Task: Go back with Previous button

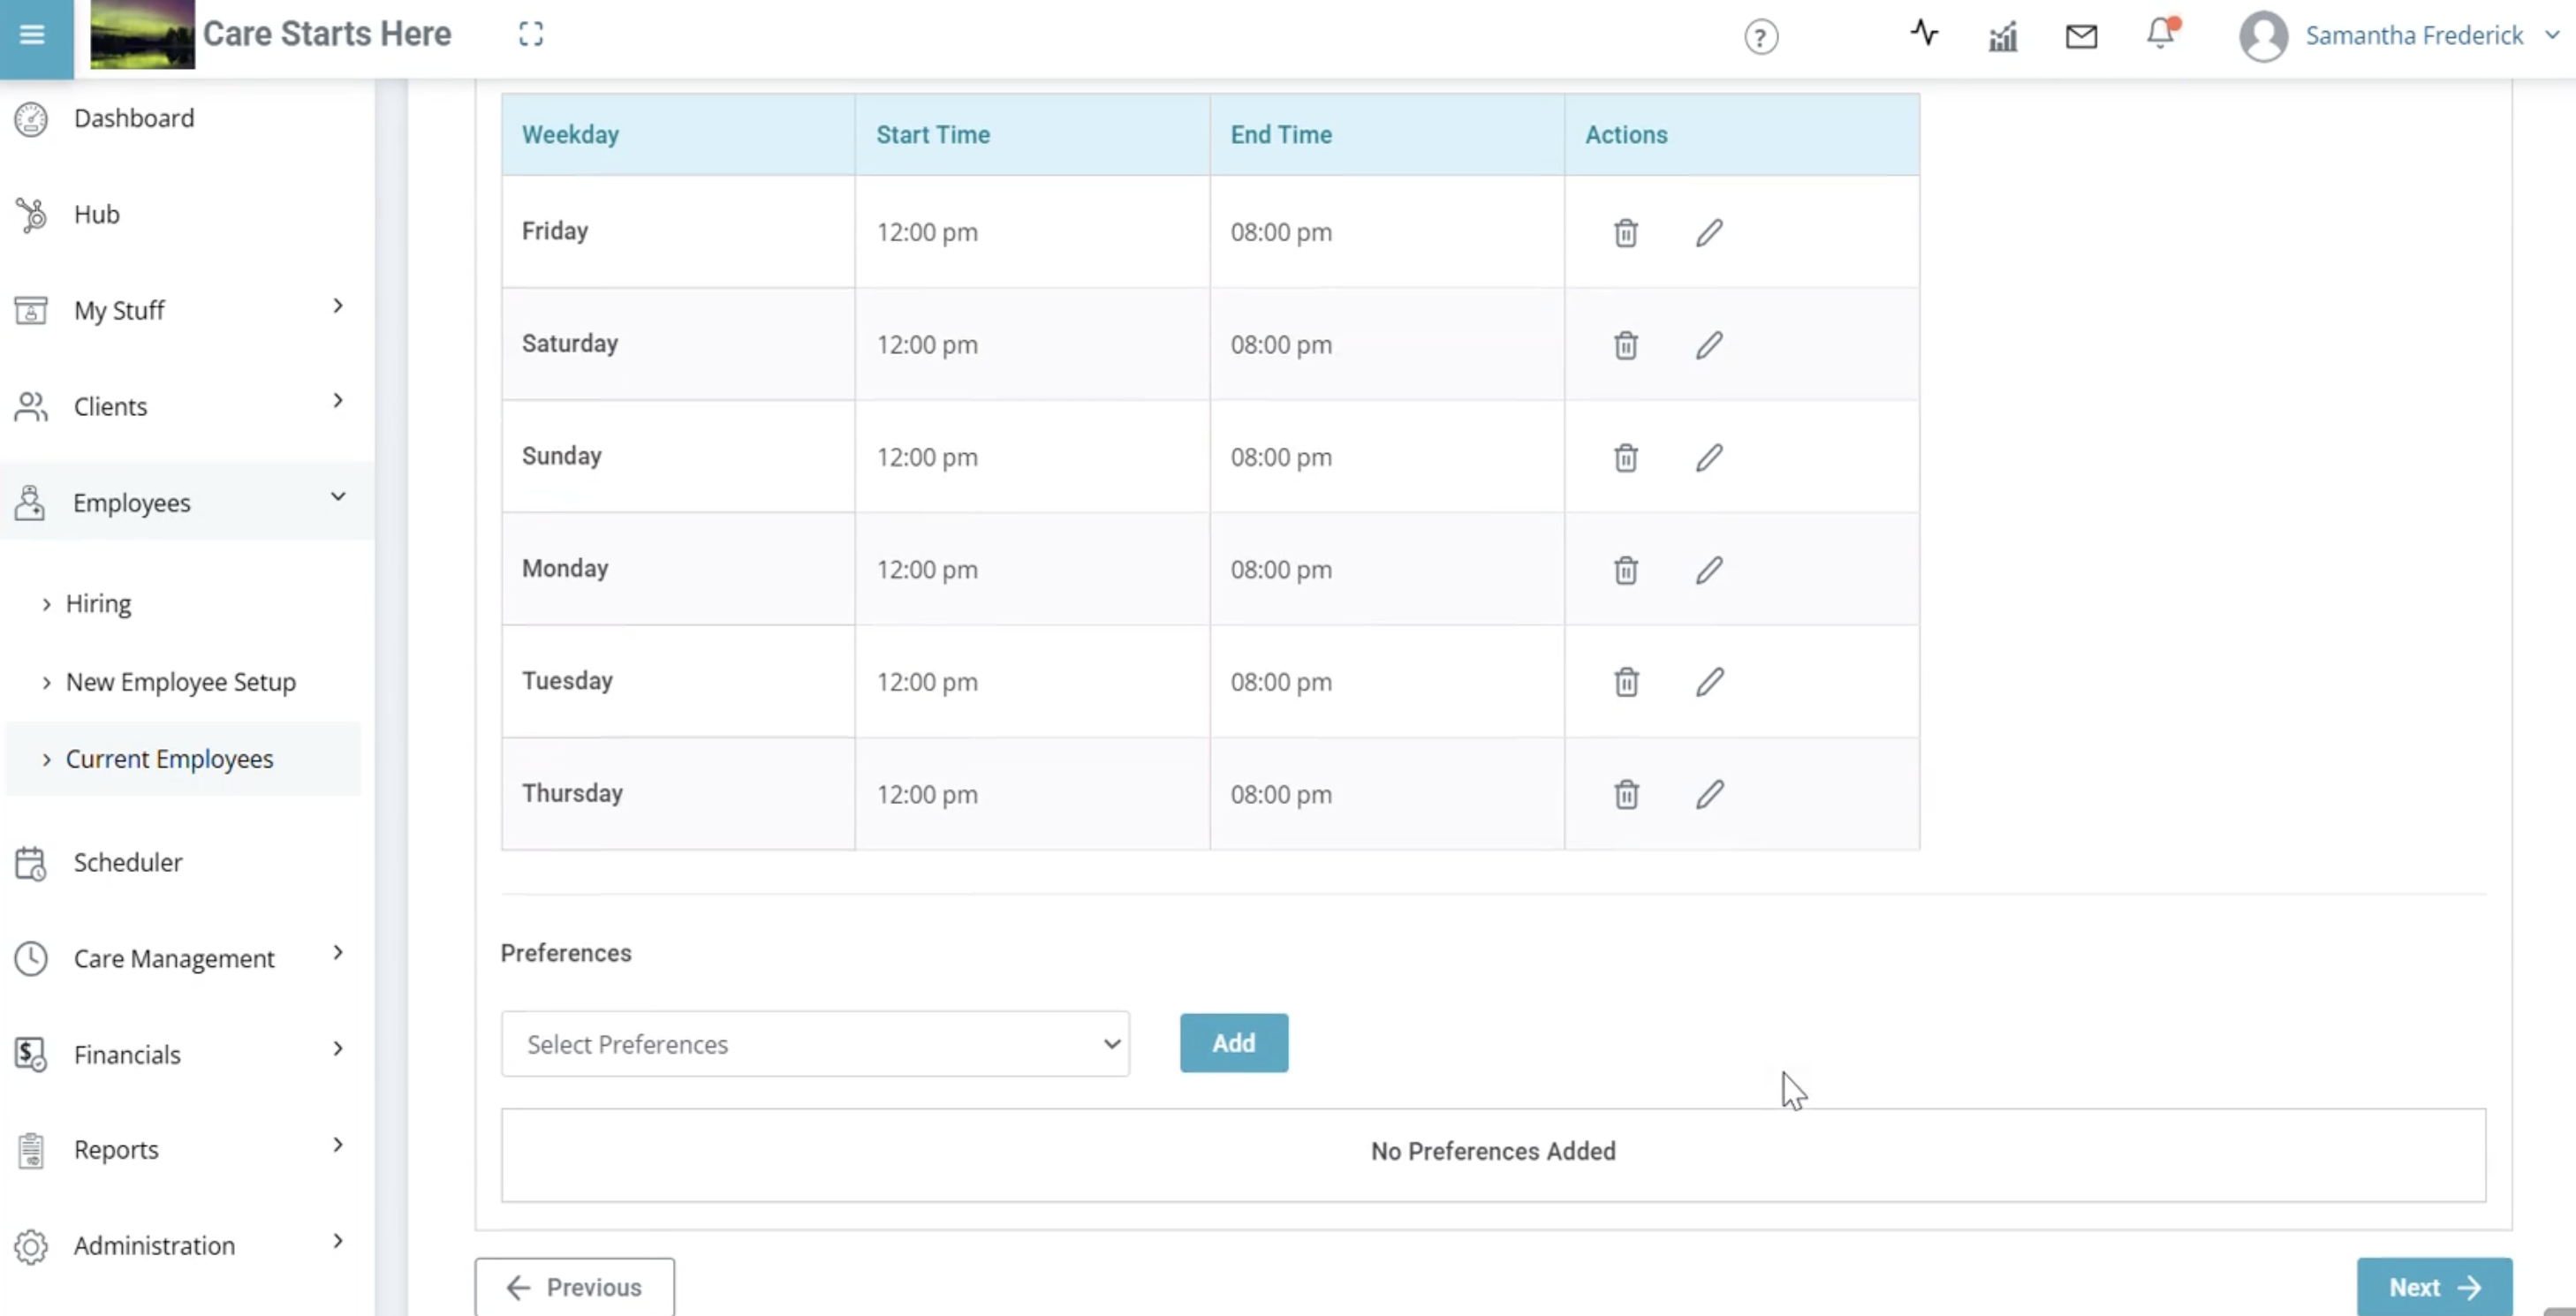Action: coord(575,1287)
